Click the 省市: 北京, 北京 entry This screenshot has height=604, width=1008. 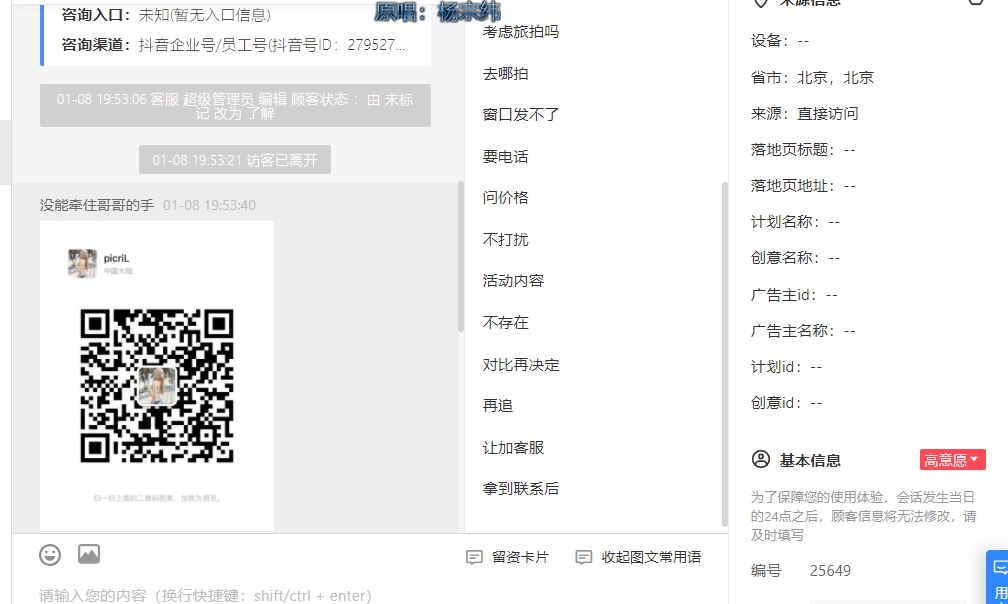(x=812, y=78)
